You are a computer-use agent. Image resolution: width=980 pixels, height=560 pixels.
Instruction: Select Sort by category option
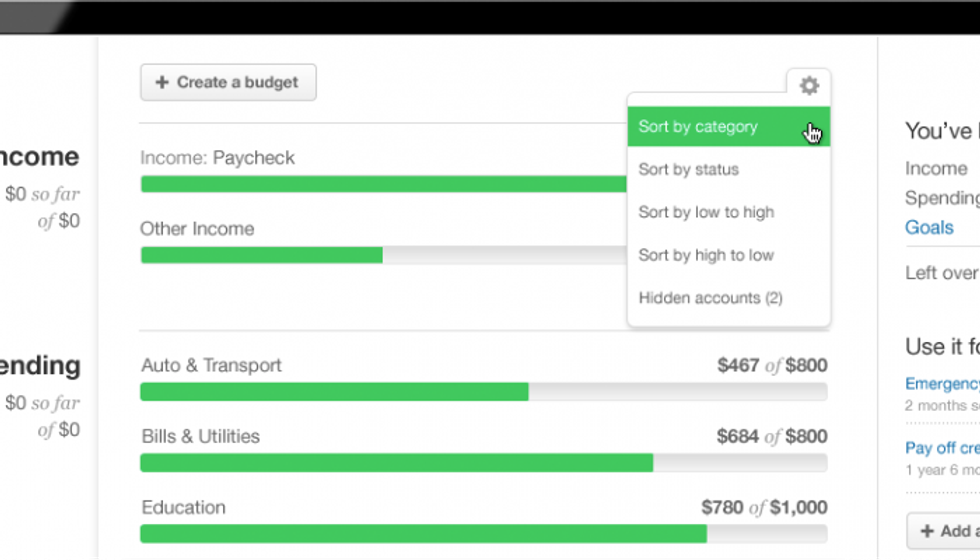point(698,127)
